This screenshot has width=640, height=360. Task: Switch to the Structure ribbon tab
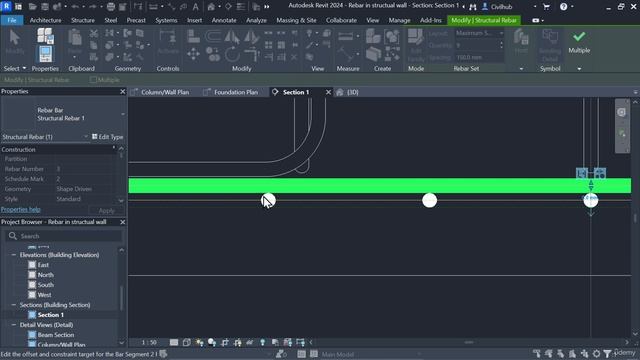coord(83,20)
